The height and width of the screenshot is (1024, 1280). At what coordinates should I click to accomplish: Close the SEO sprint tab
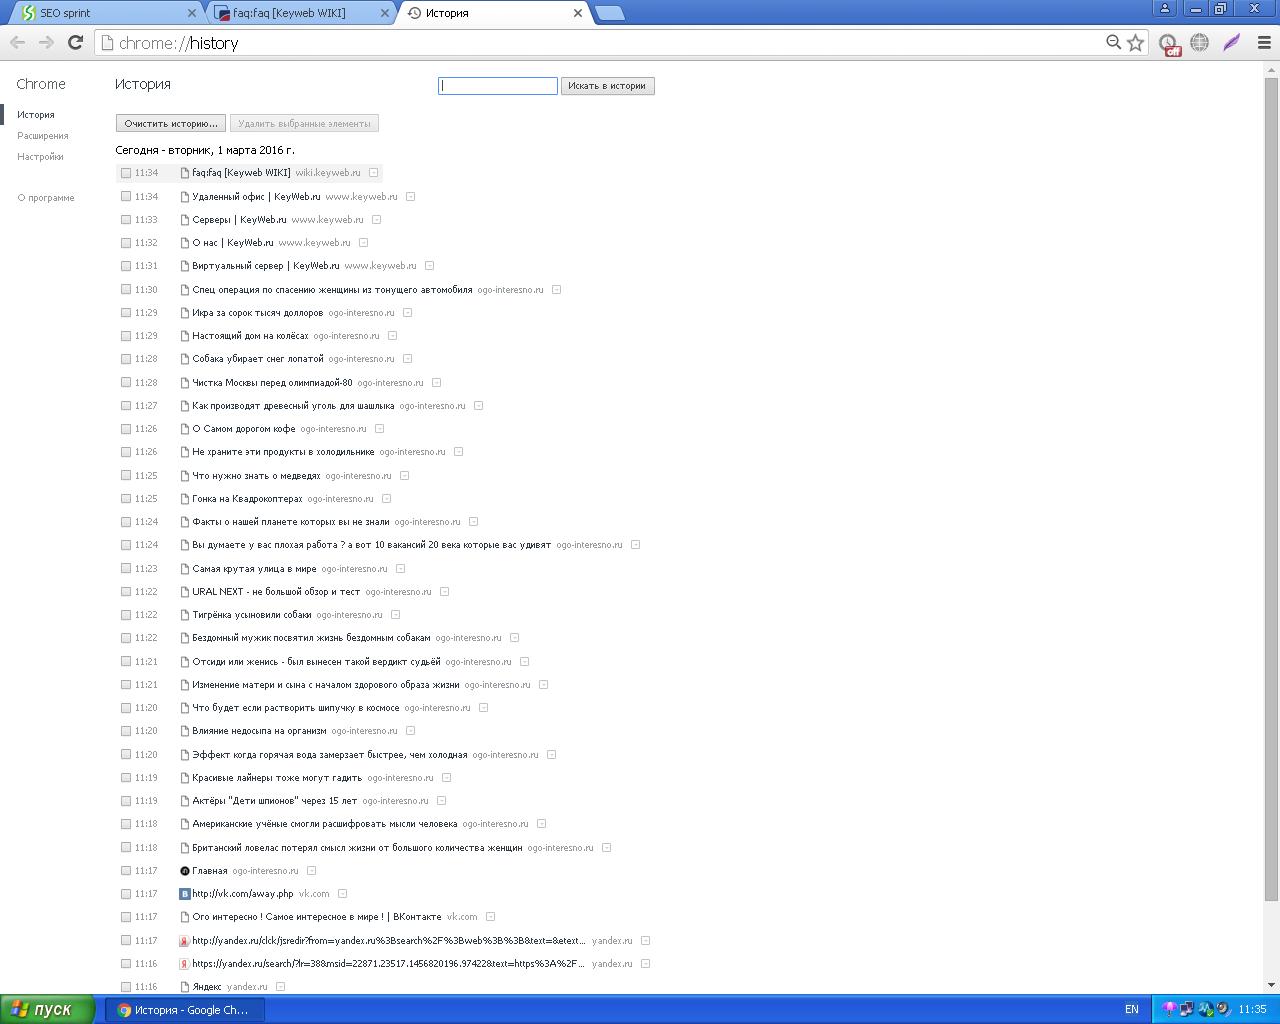[x=192, y=13]
